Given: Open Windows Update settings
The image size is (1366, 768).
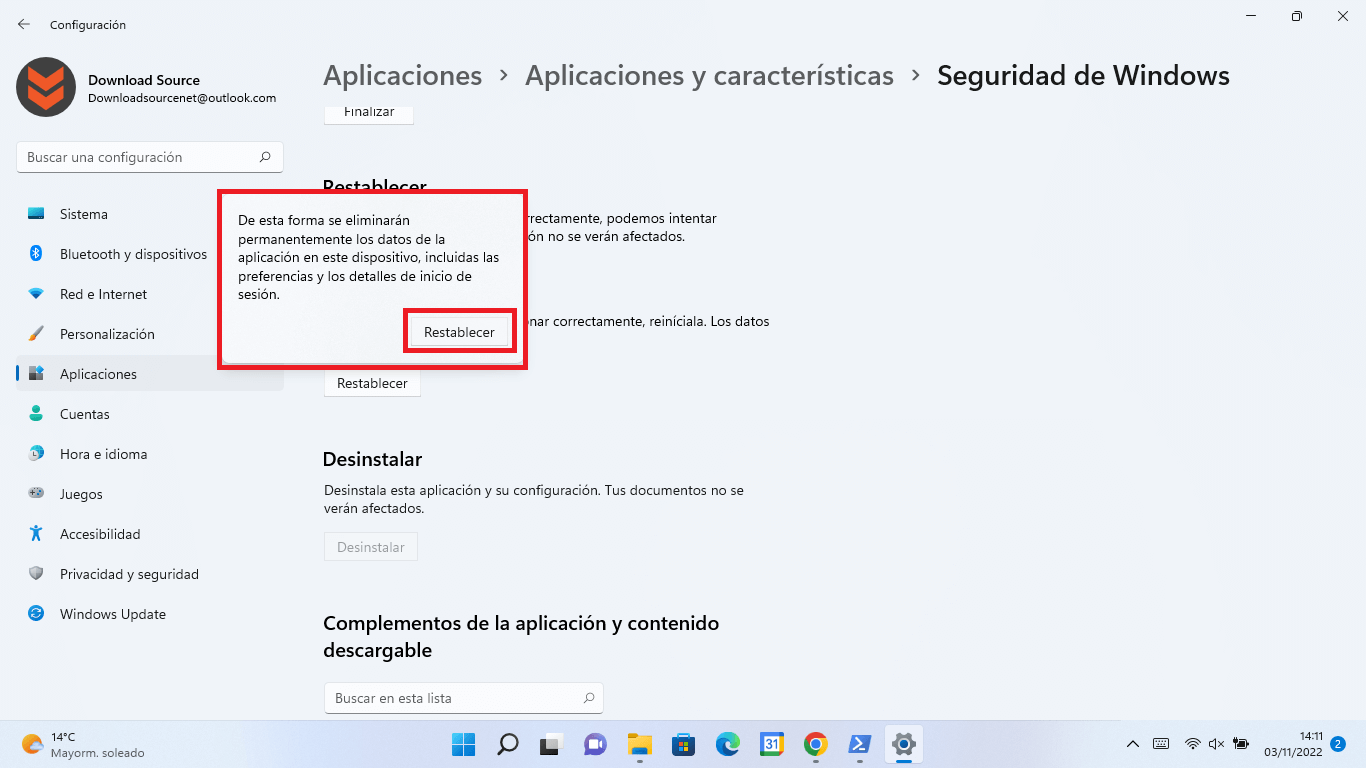Looking at the screenshot, I should [x=150, y=614].
